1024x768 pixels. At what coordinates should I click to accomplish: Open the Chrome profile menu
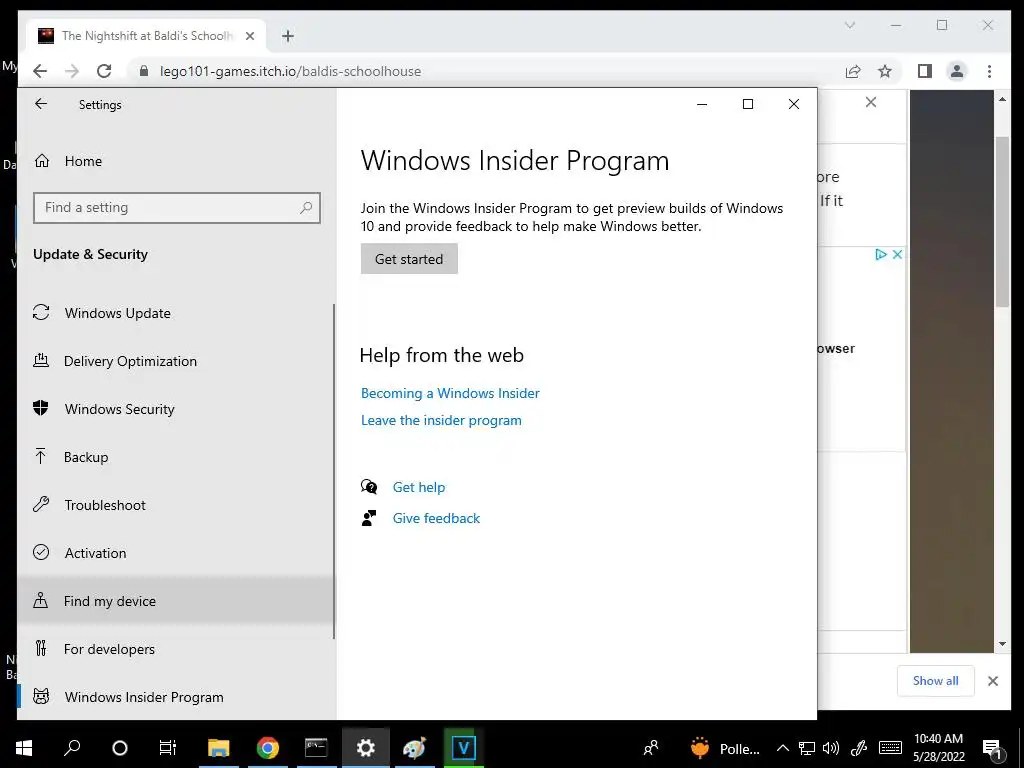(957, 71)
